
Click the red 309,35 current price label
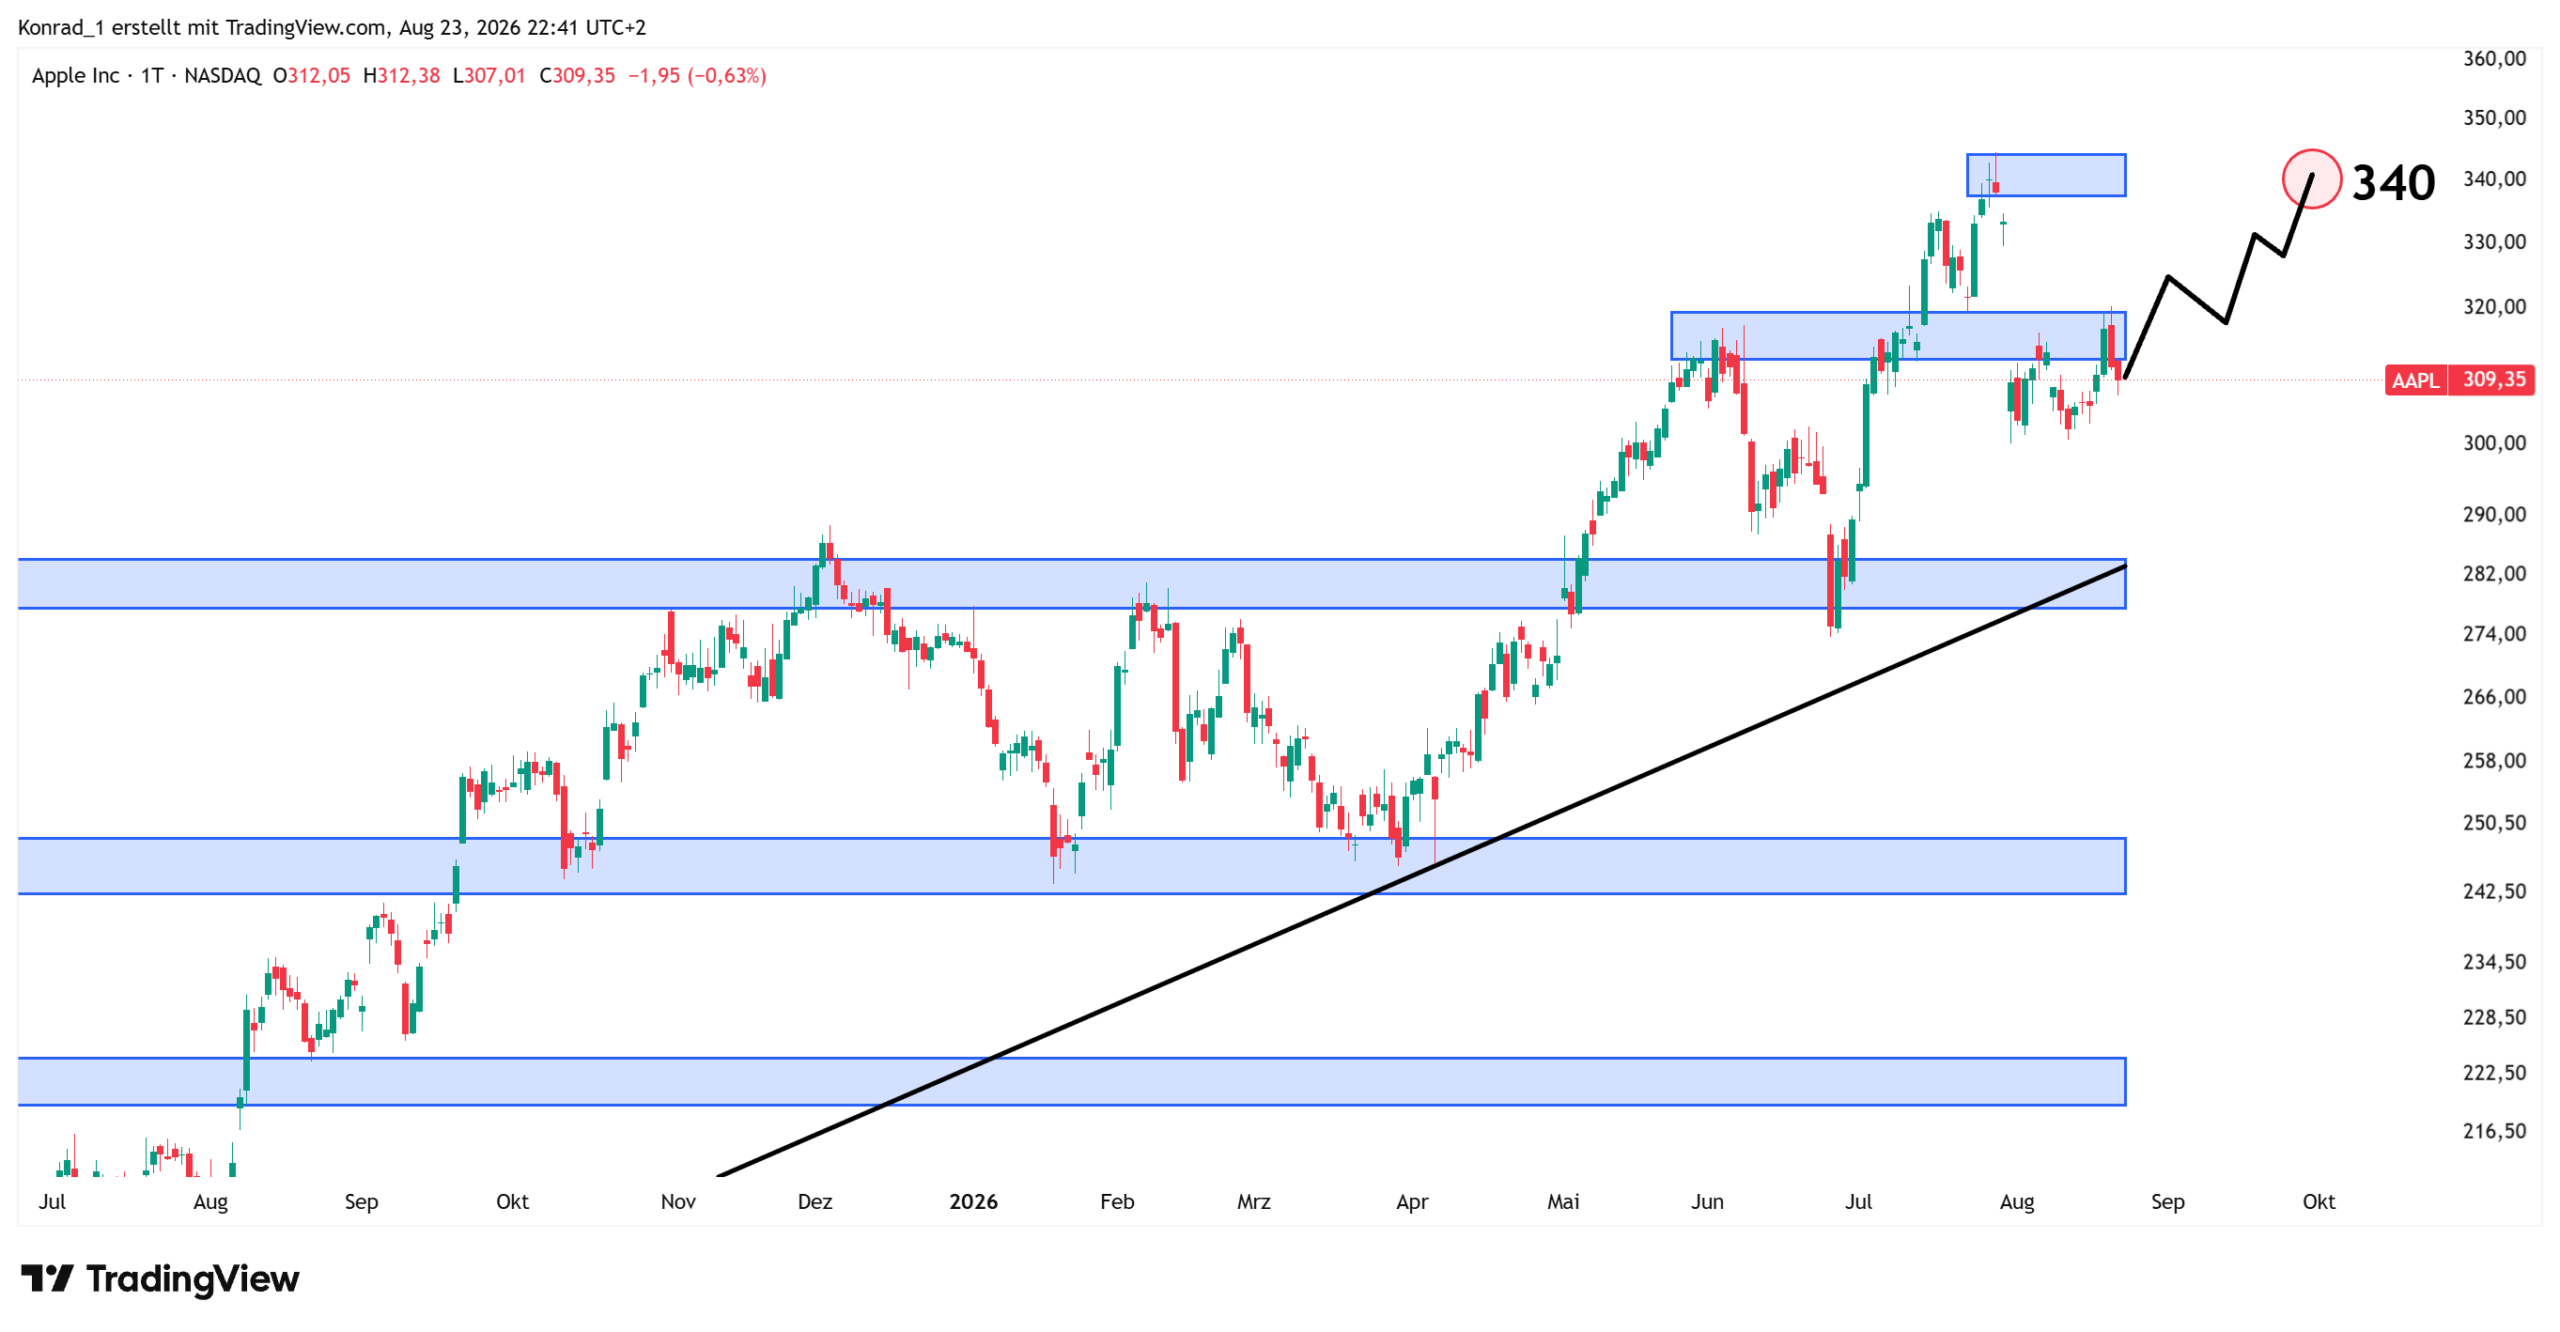(2492, 380)
